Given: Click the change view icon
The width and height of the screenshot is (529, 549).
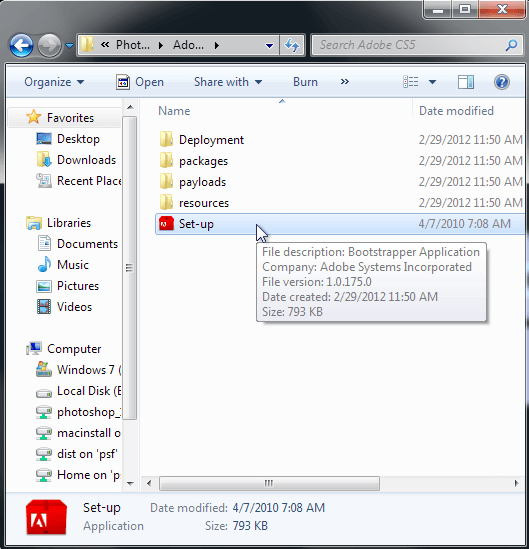Looking at the screenshot, I should [x=411, y=82].
